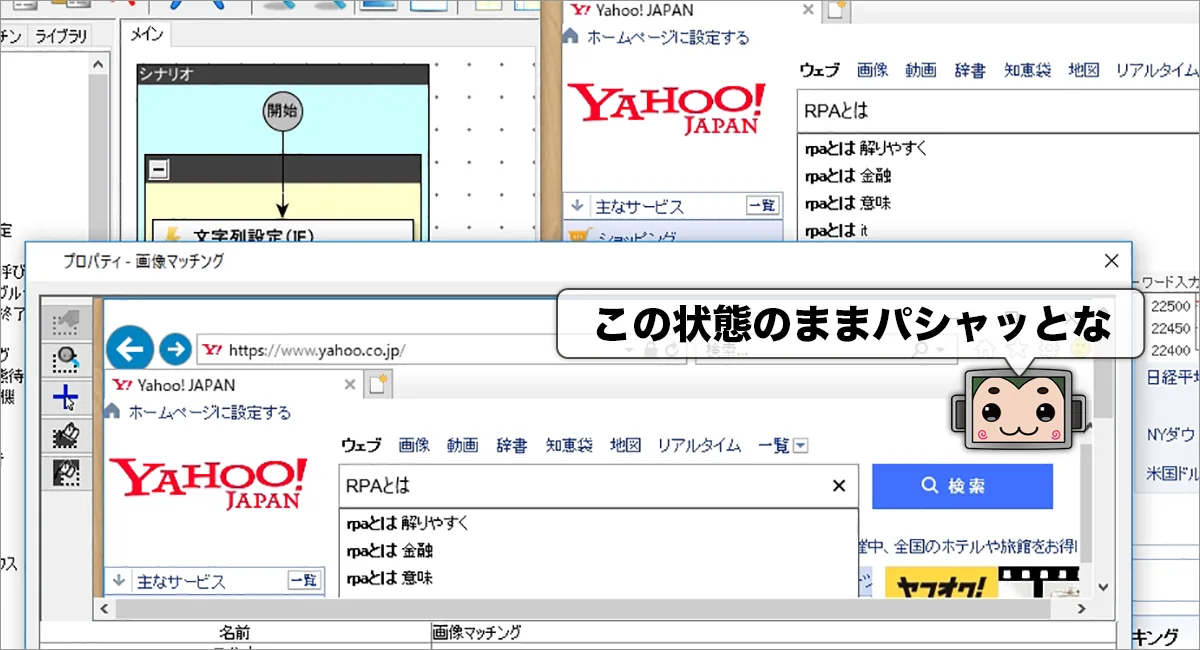Click the Yahoo! JAPAN logo in properties preview
This screenshot has height=650, width=1200.
click(208, 484)
